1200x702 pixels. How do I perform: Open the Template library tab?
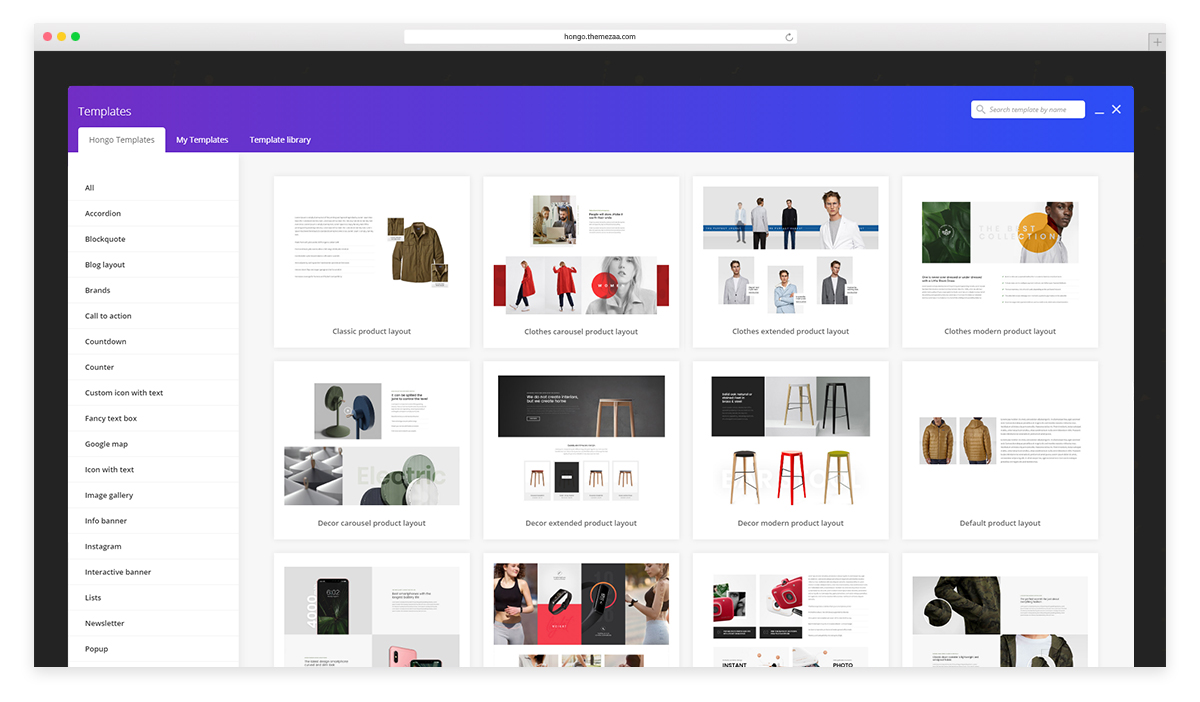coord(280,140)
